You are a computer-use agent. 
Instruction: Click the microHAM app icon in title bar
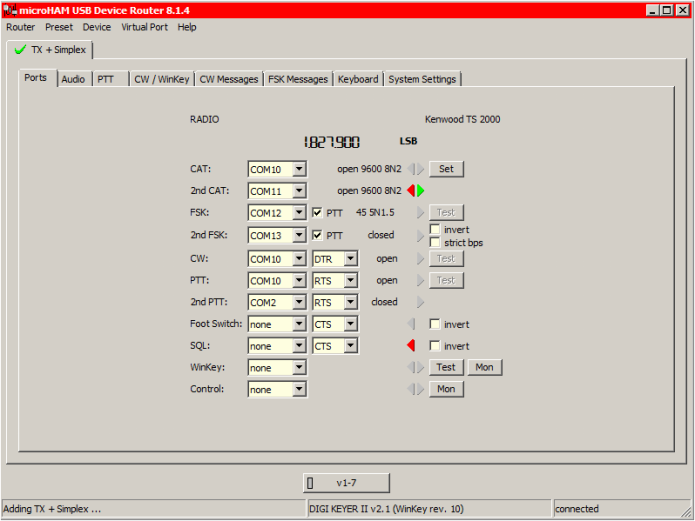[9, 9]
